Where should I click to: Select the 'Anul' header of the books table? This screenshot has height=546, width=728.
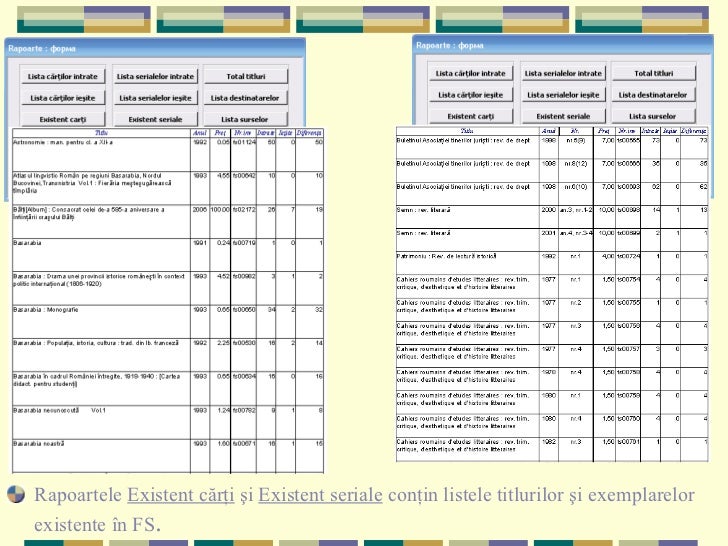point(200,133)
